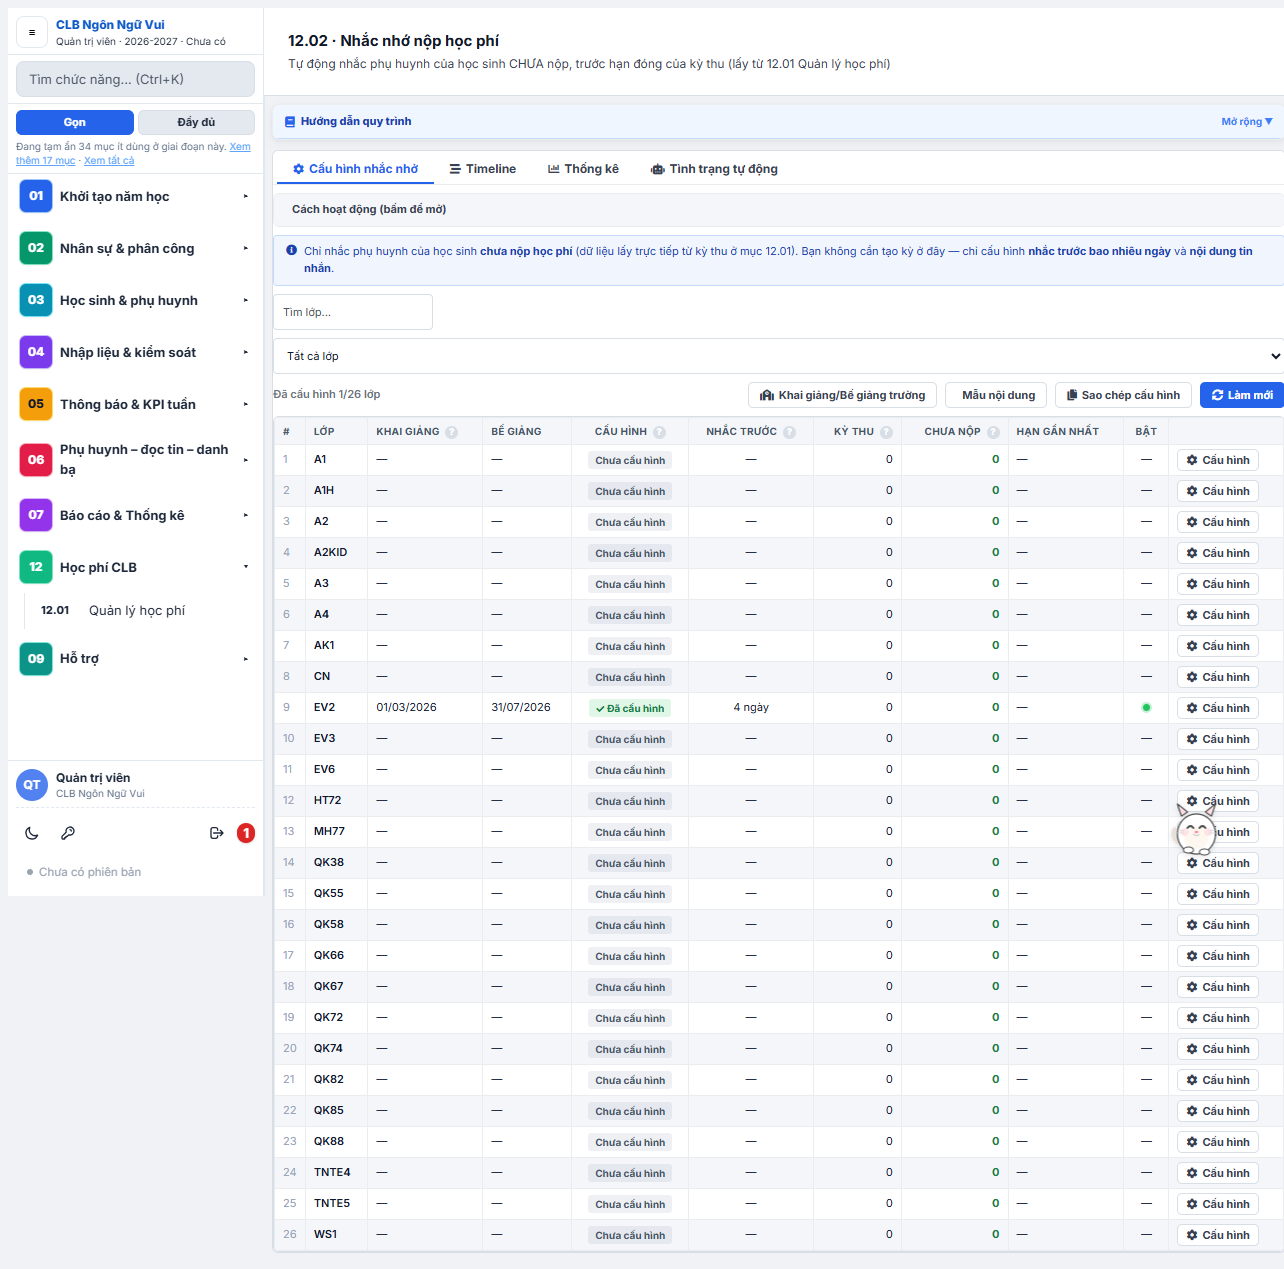Open the Thống kê tab
This screenshot has width=1284, height=1269.
[583, 169]
